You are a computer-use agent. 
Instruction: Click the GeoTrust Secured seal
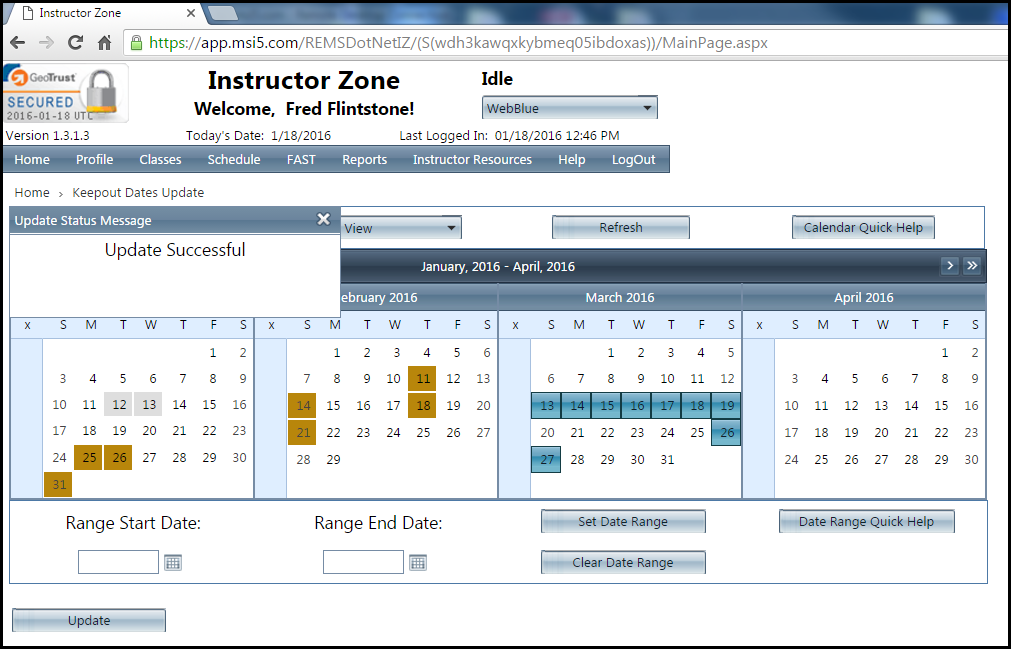point(64,91)
